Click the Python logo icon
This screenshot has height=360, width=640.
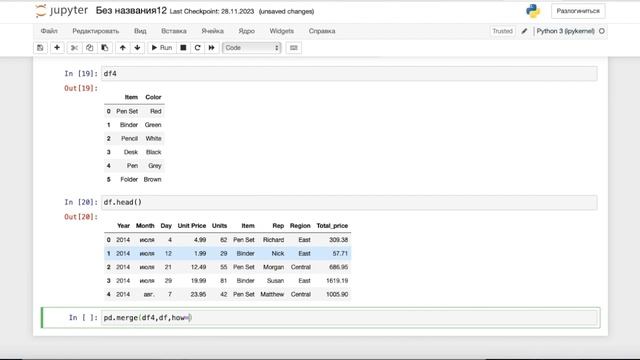coord(533,11)
